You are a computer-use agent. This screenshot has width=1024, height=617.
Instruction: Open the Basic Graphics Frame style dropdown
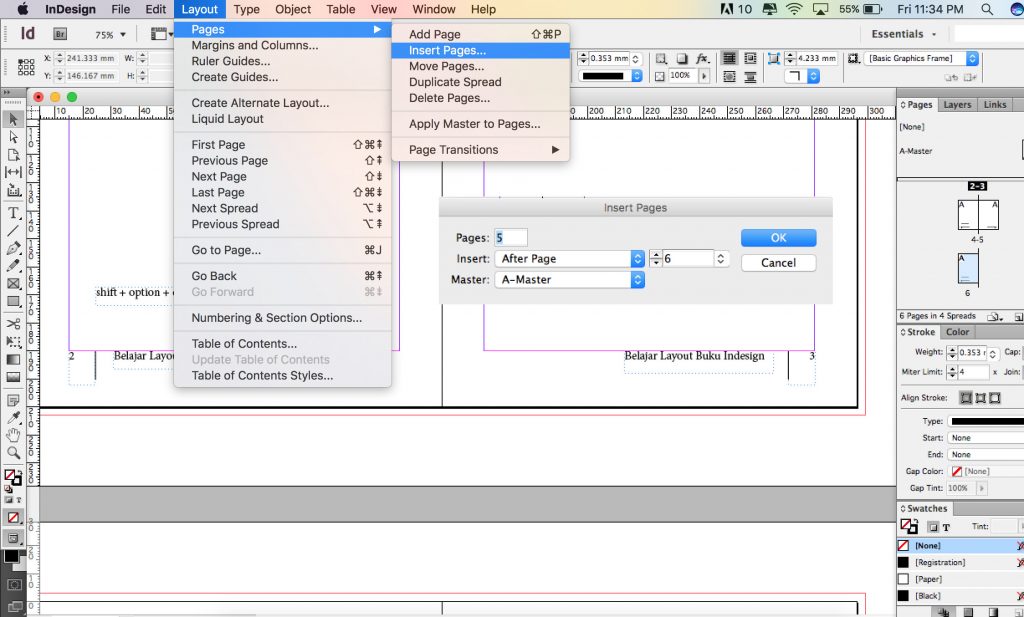(921, 59)
